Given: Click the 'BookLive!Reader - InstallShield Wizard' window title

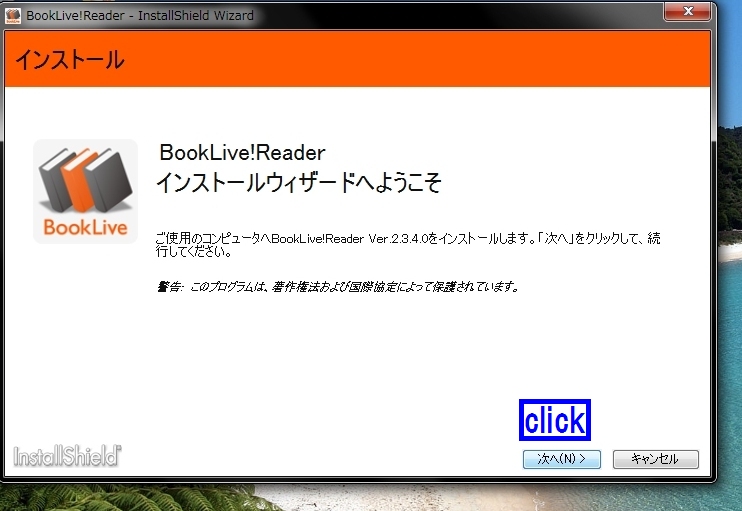Looking at the screenshot, I should pyautogui.click(x=140, y=16).
